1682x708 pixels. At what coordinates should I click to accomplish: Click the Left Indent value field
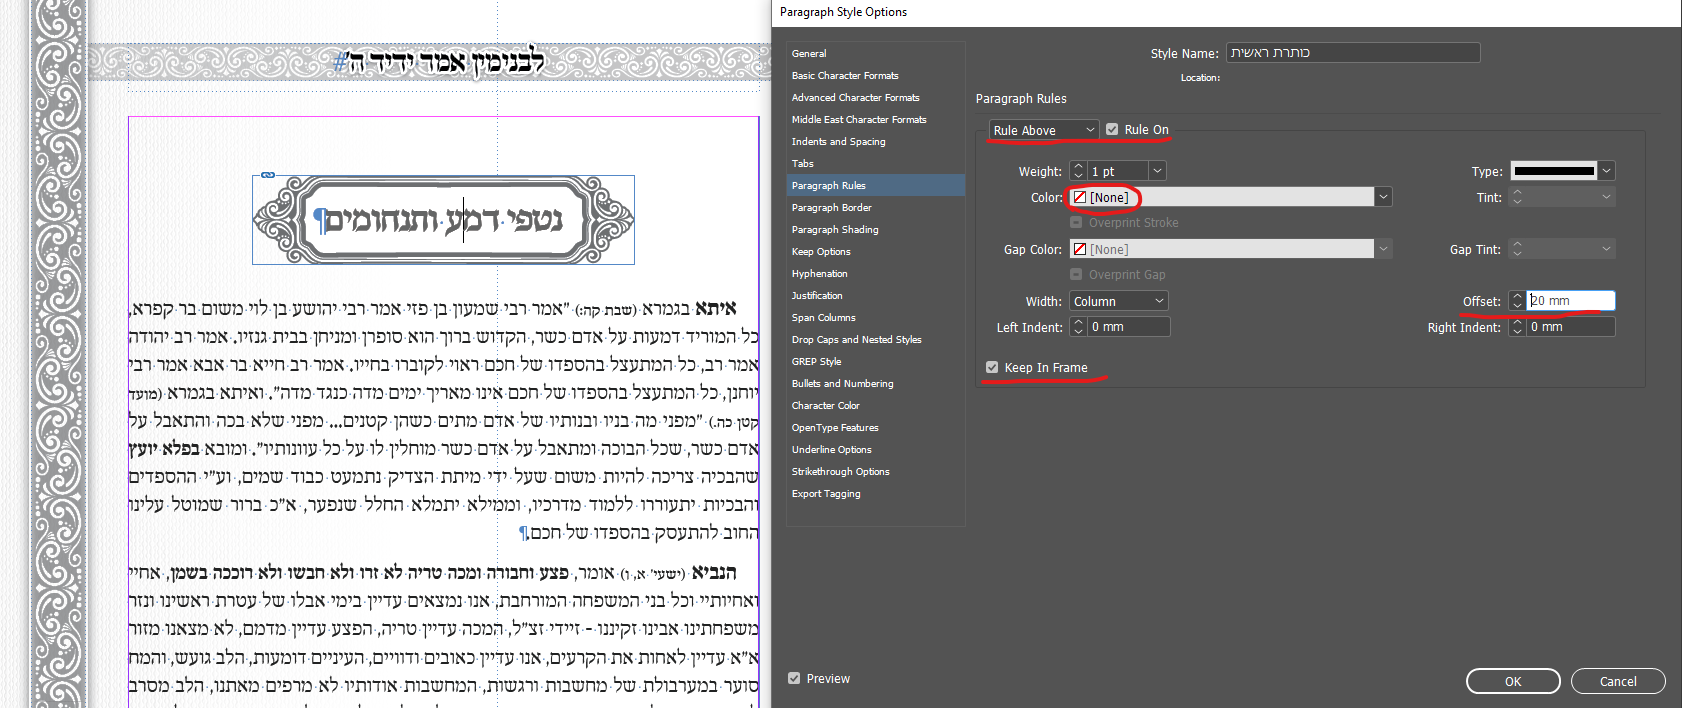1128,327
